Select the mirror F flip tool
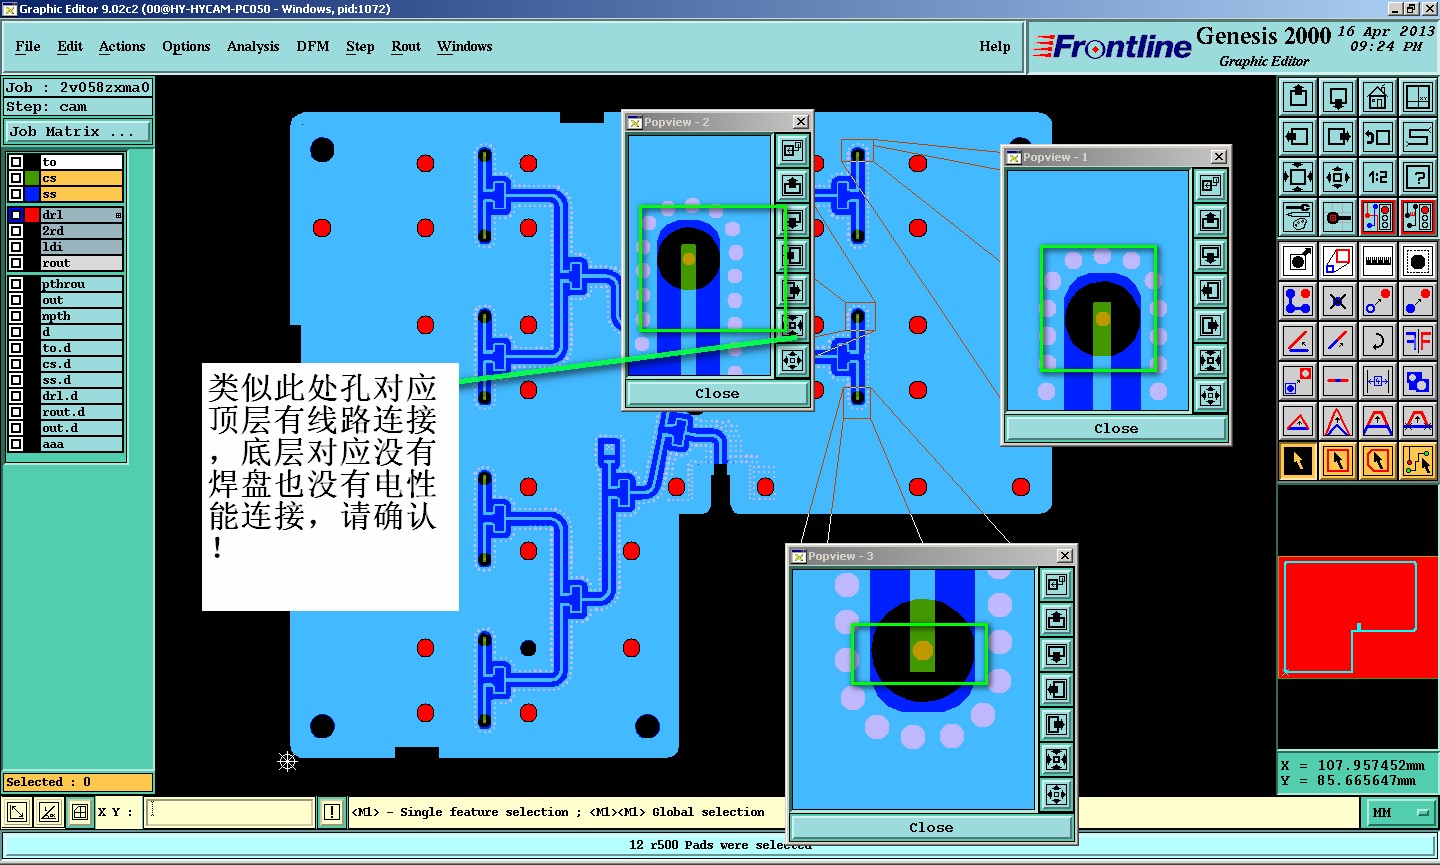The width and height of the screenshot is (1440, 865). [1418, 341]
